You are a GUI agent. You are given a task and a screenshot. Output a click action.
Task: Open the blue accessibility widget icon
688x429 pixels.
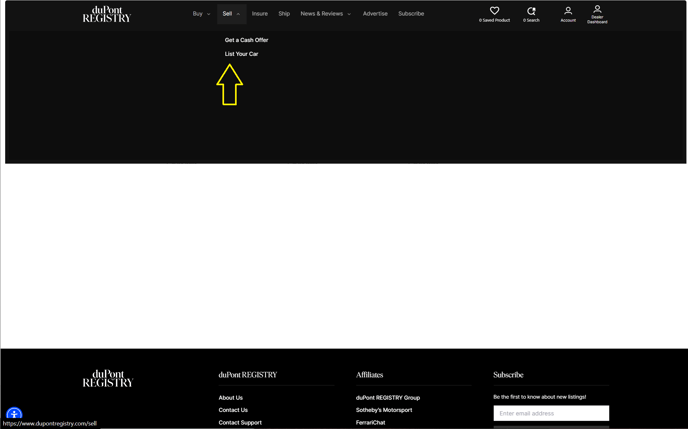pyautogui.click(x=14, y=414)
